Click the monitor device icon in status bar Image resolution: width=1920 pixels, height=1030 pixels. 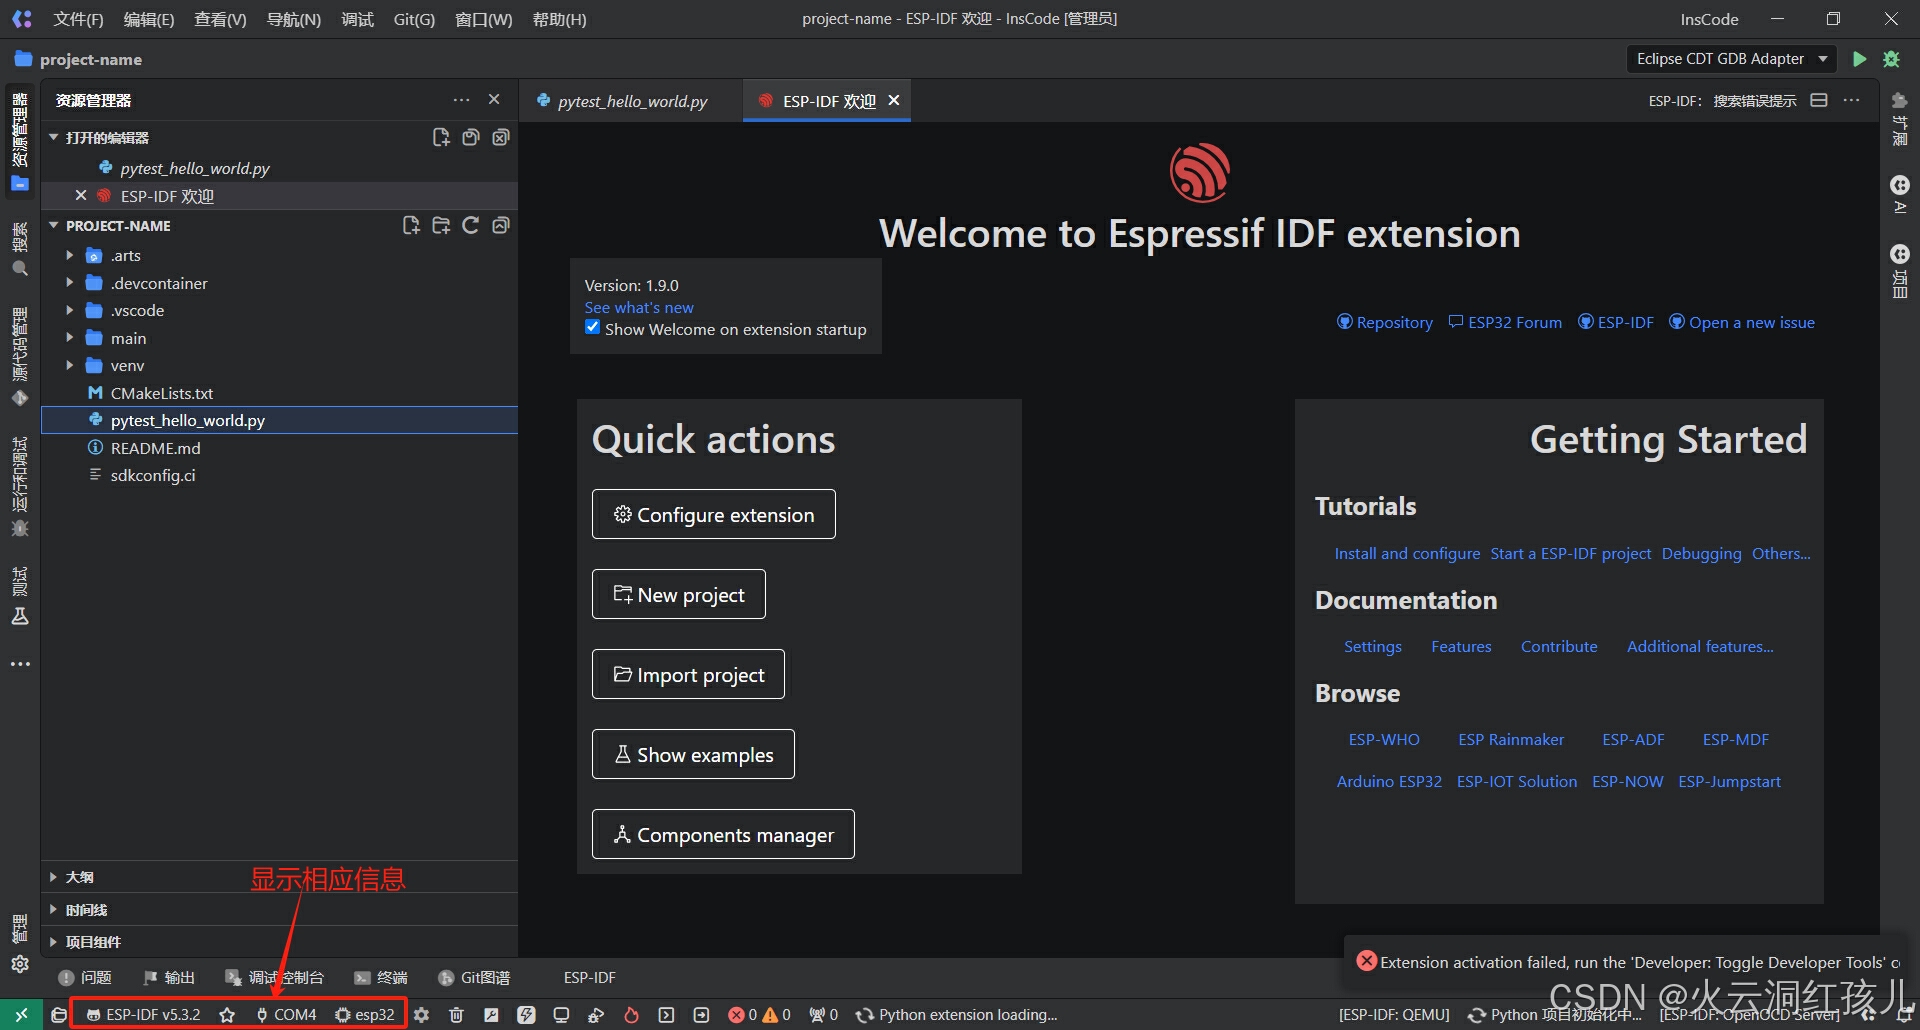point(561,1014)
